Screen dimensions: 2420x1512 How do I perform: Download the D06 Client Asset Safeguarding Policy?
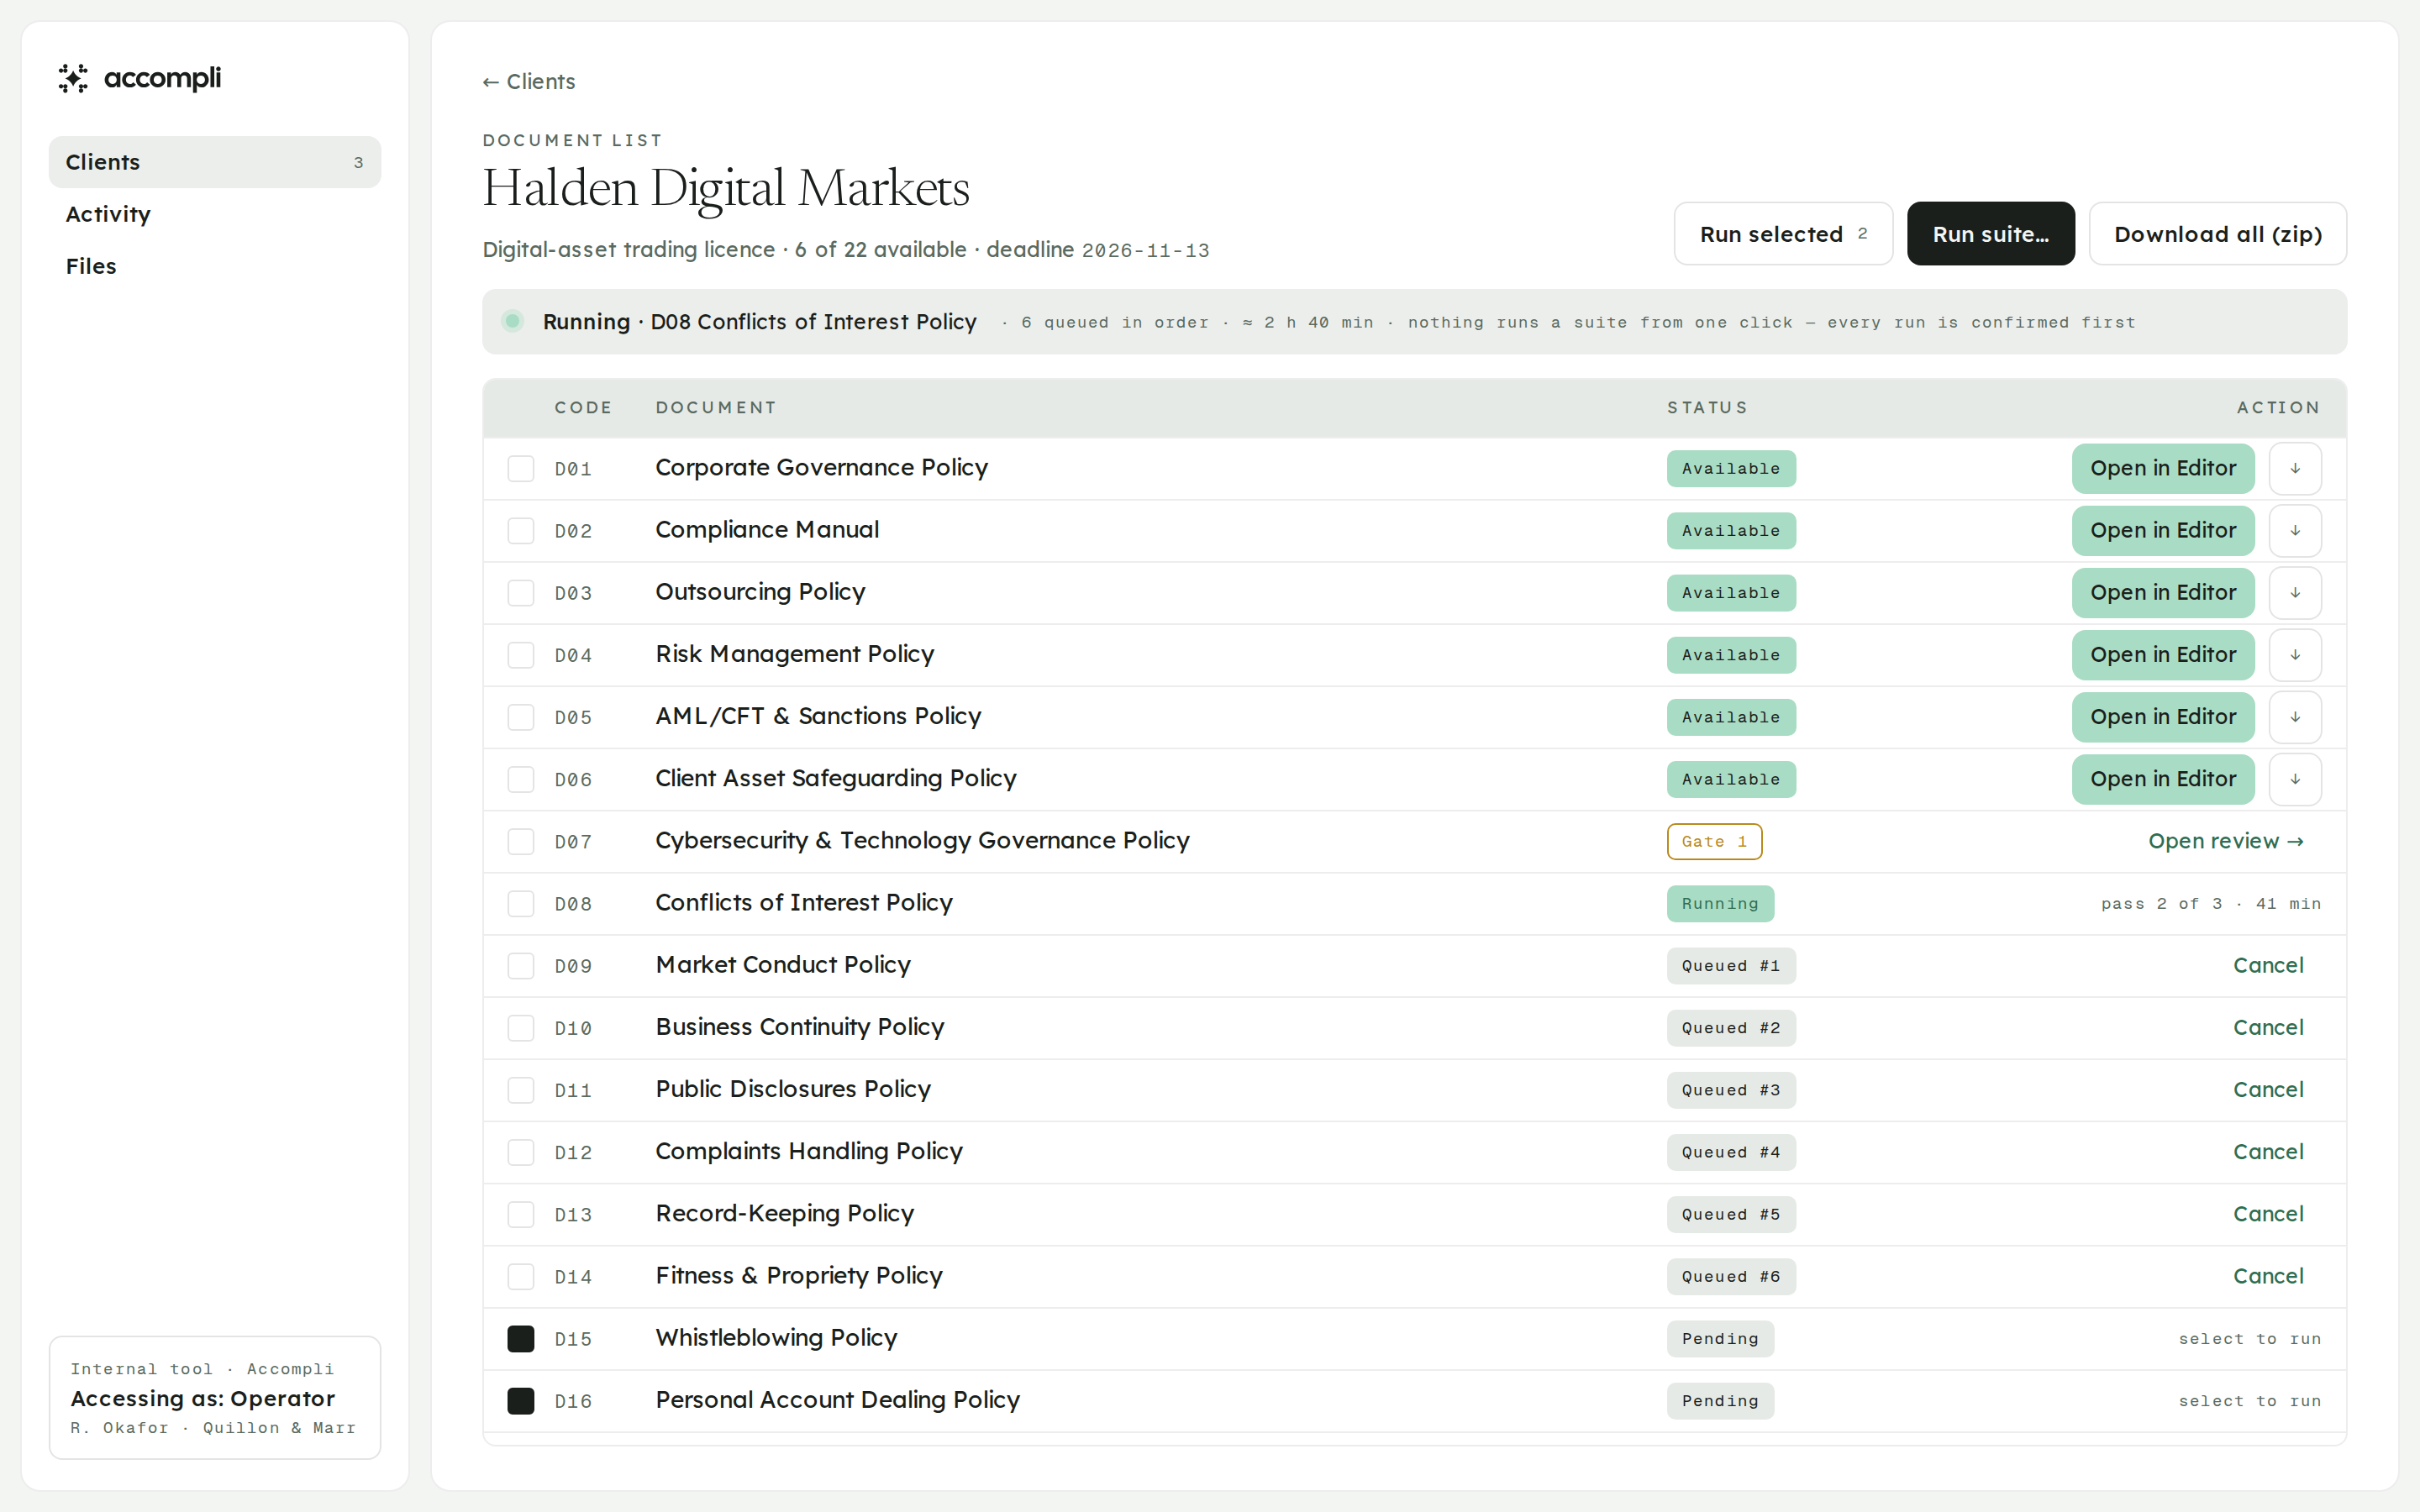[2295, 778]
